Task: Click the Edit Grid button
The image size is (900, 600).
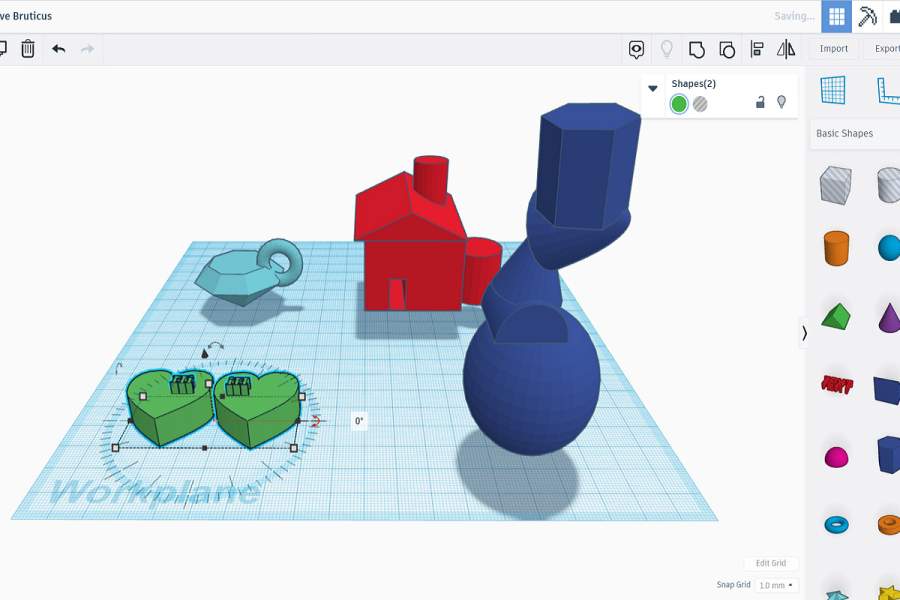Action: (x=770, y=563)
